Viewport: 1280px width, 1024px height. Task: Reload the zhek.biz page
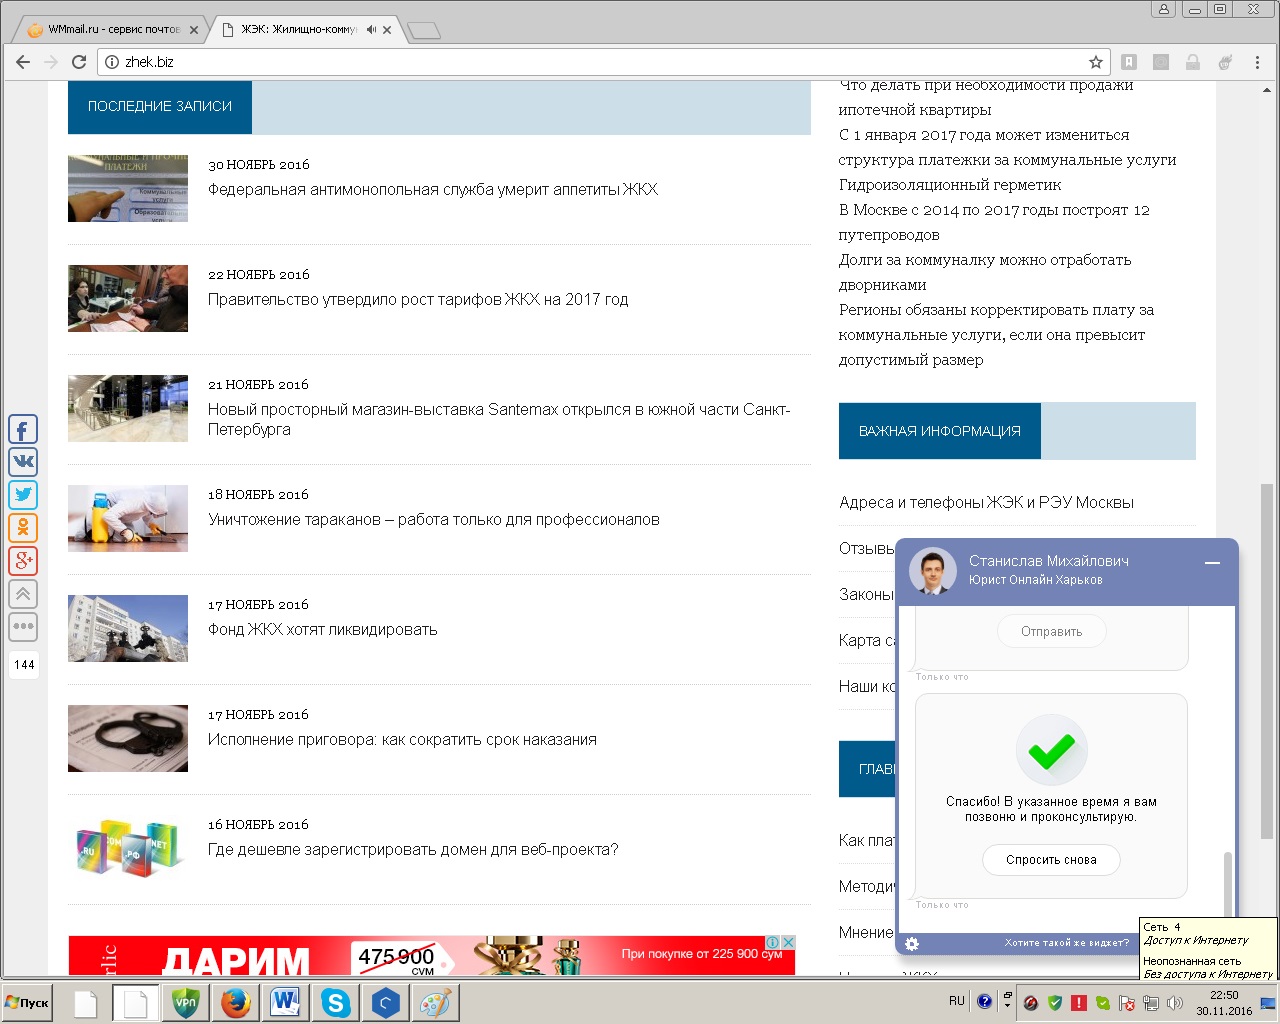[x=79, y=62]
